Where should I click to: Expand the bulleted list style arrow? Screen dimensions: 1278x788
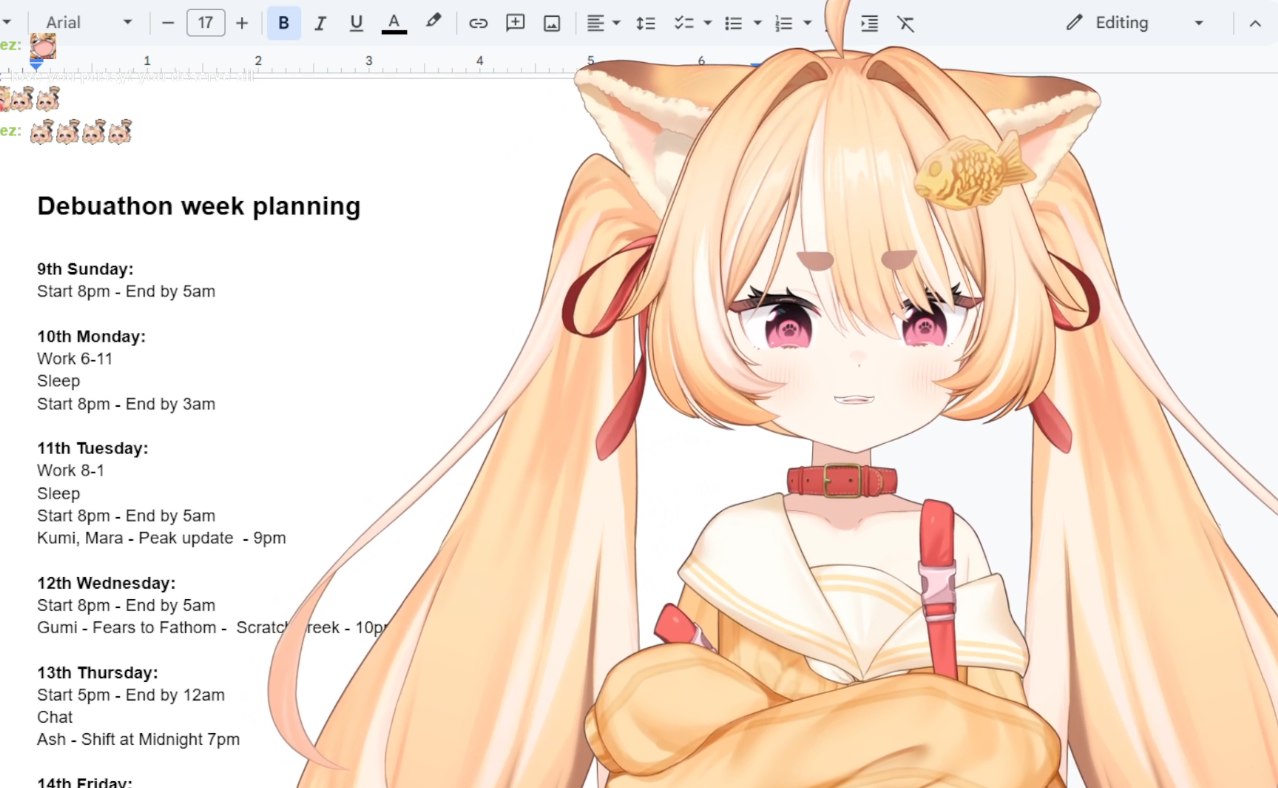click(x=757, y=23)
